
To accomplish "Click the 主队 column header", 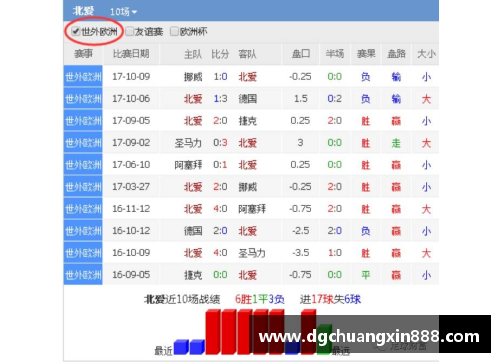I will 193,54.
